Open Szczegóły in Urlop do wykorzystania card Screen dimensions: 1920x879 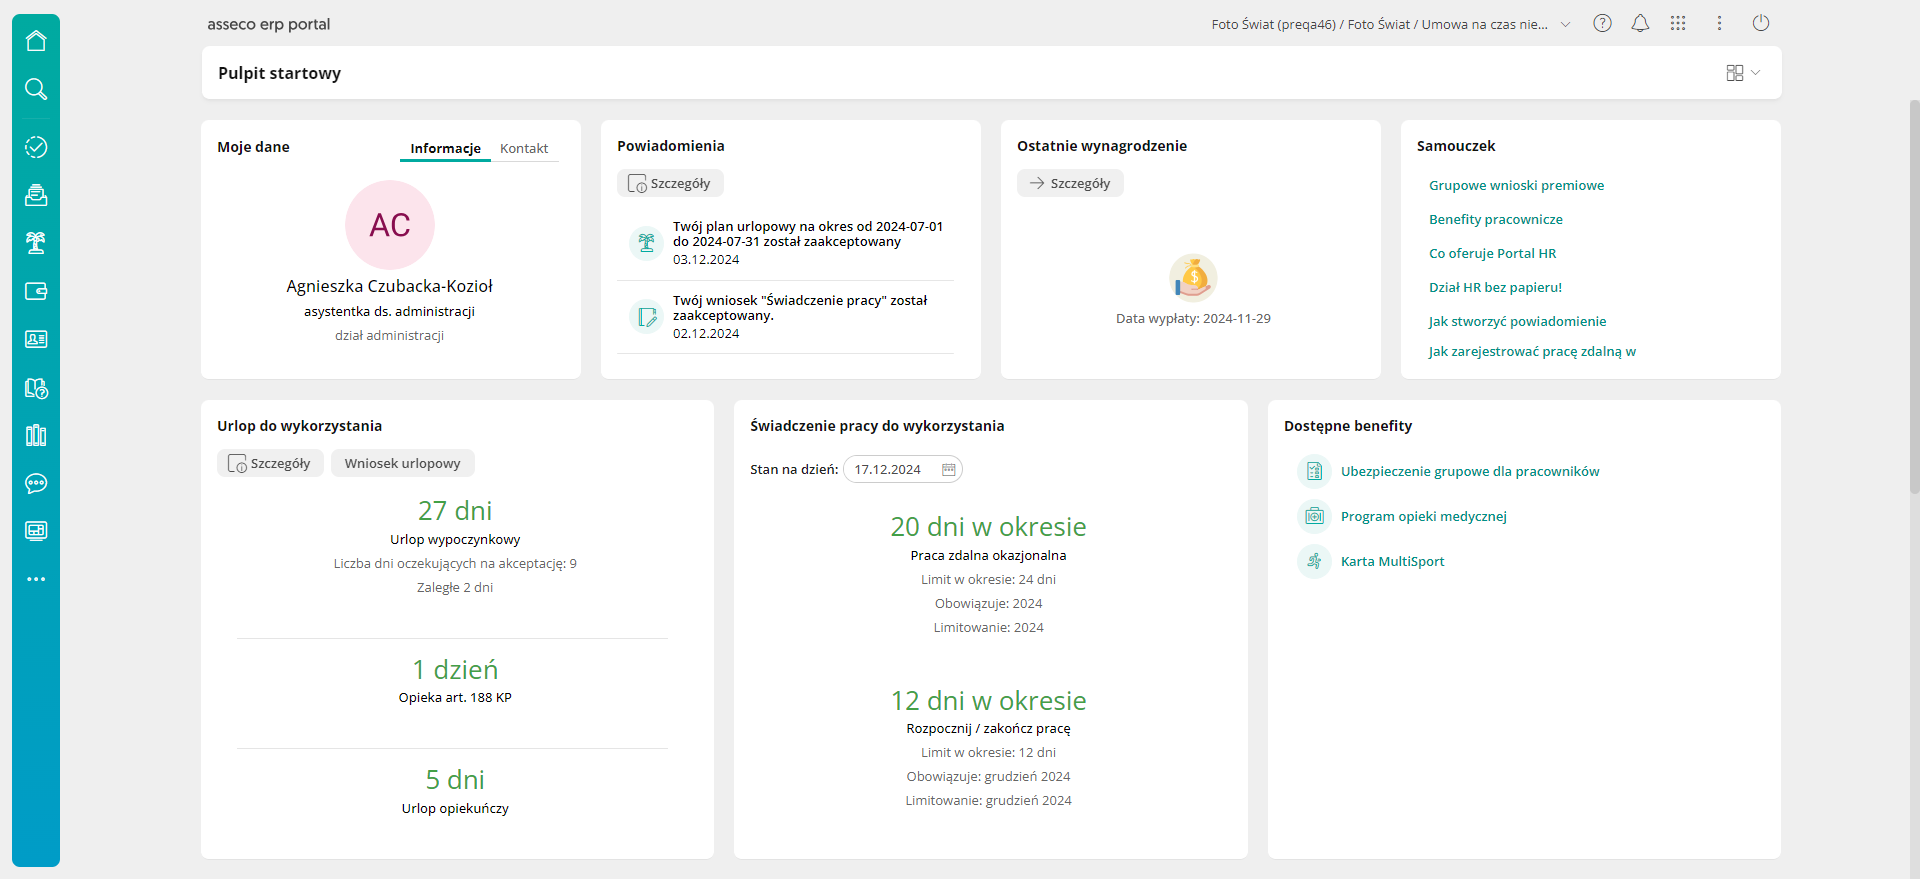270,463
